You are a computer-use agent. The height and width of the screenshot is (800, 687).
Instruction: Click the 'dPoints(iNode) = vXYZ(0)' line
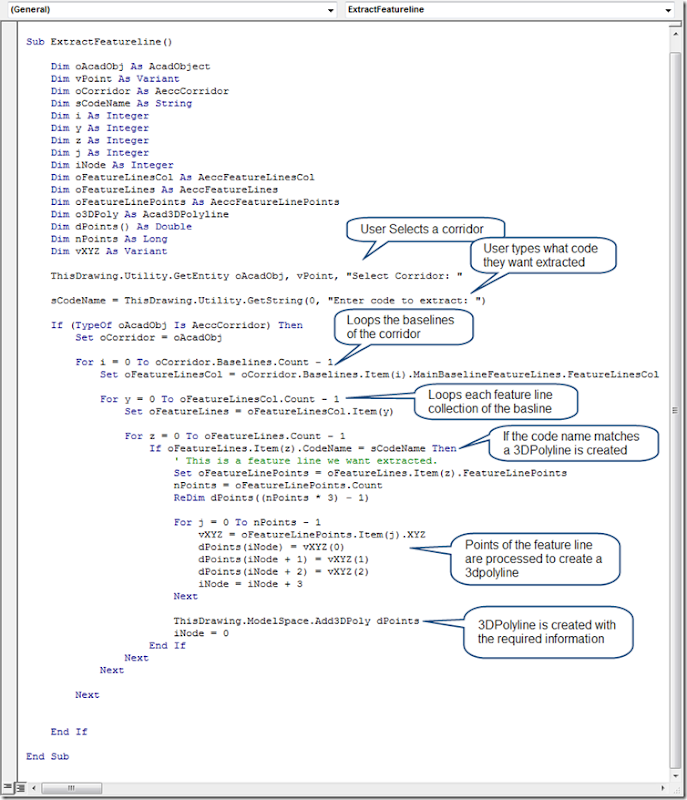click(x=271, y=546)
